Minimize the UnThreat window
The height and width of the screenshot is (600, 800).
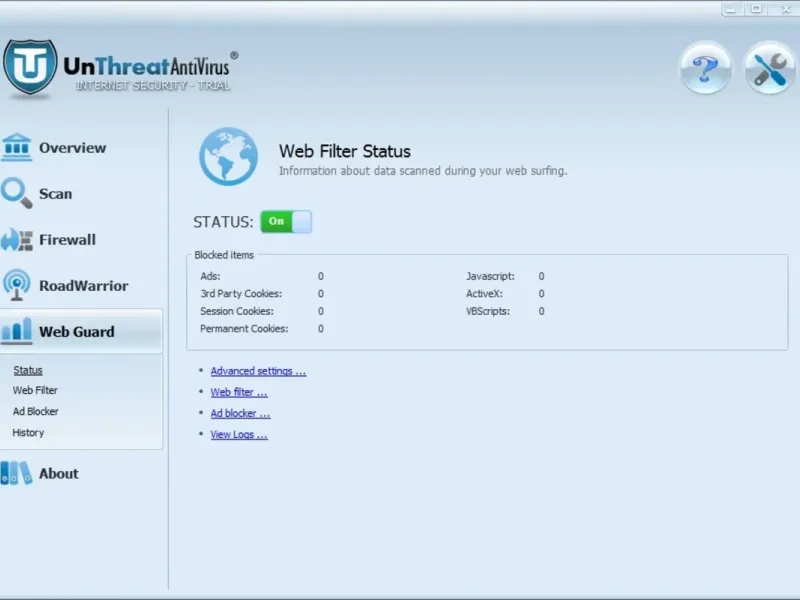pyautogui.click(x=731, y=9)
